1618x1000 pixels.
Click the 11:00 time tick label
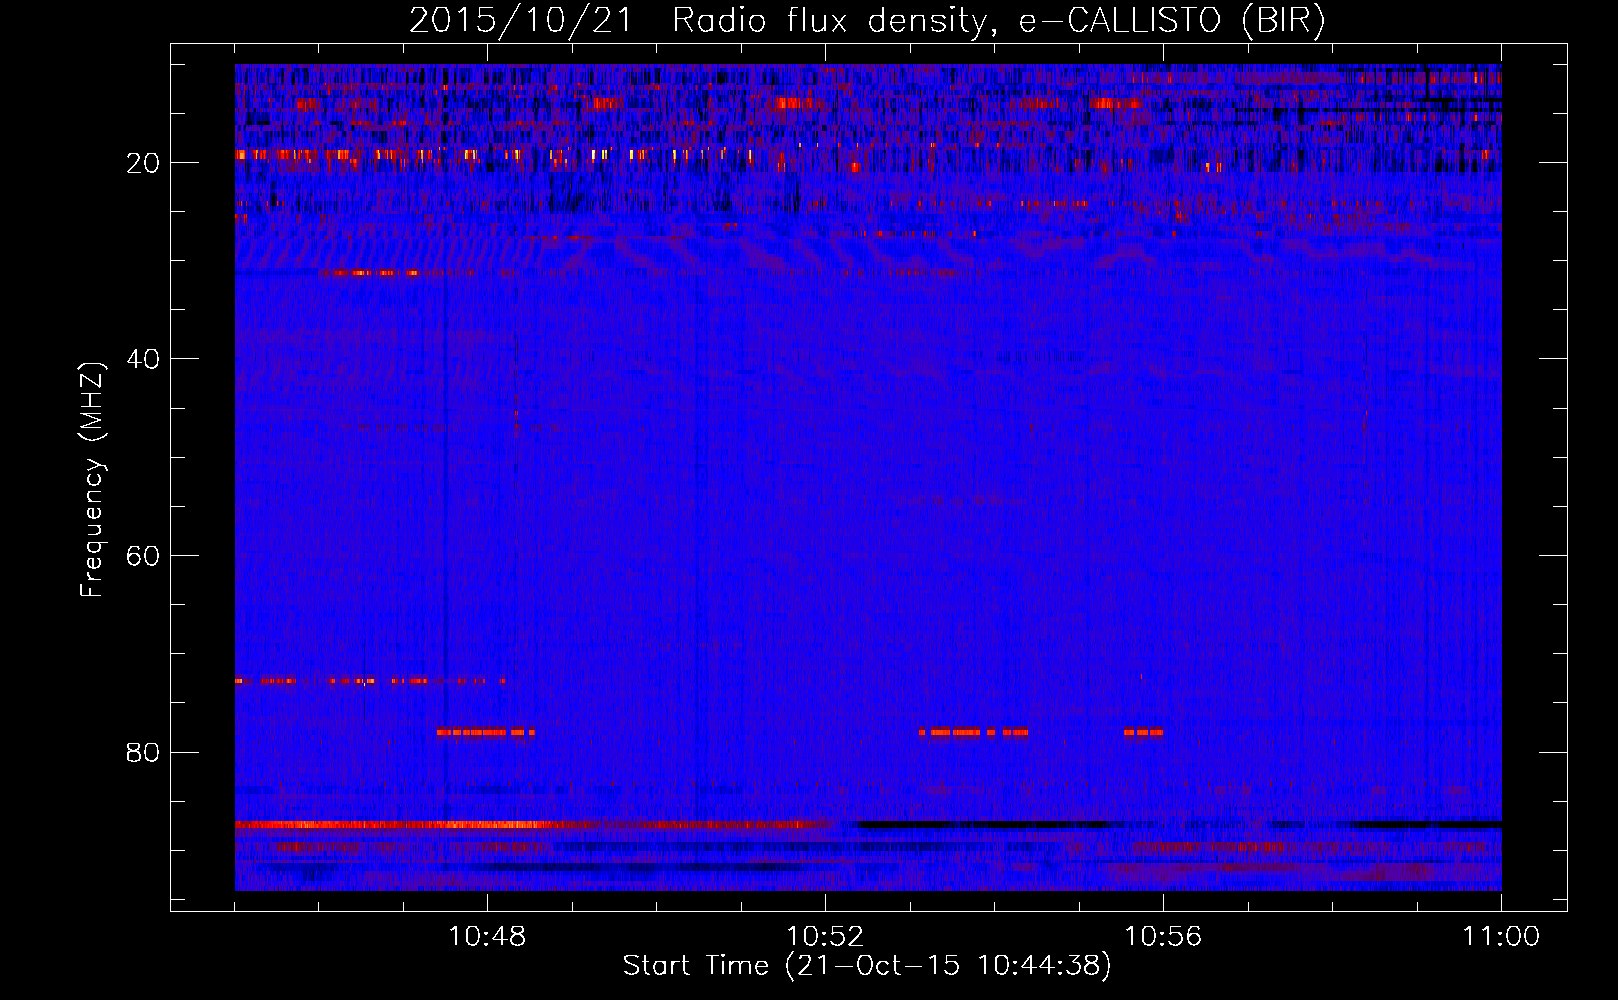(x=1501, y=937)
